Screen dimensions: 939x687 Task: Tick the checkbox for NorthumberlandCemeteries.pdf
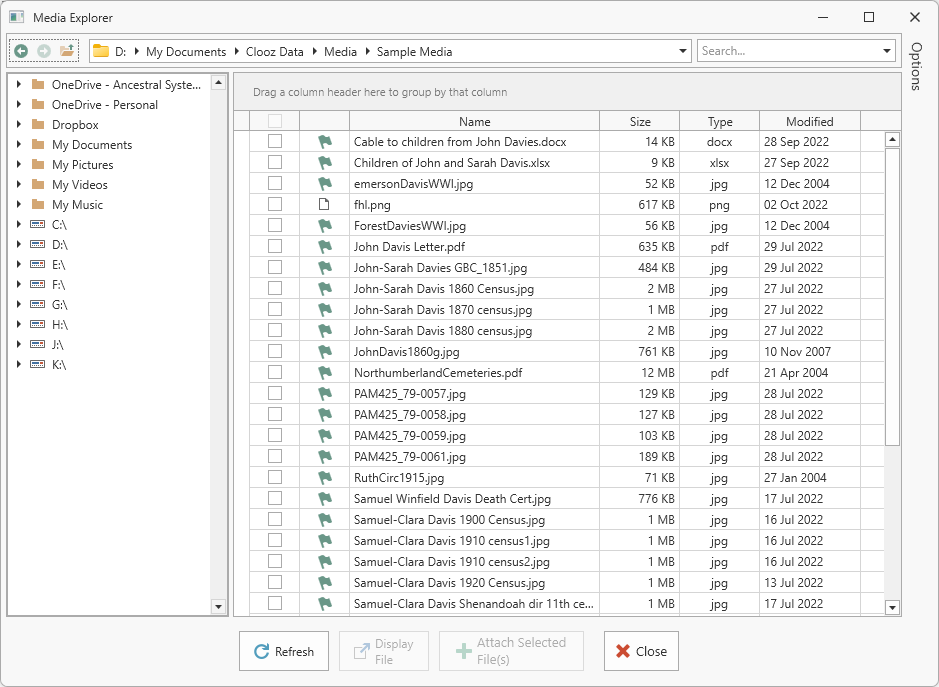pos(275,373)
